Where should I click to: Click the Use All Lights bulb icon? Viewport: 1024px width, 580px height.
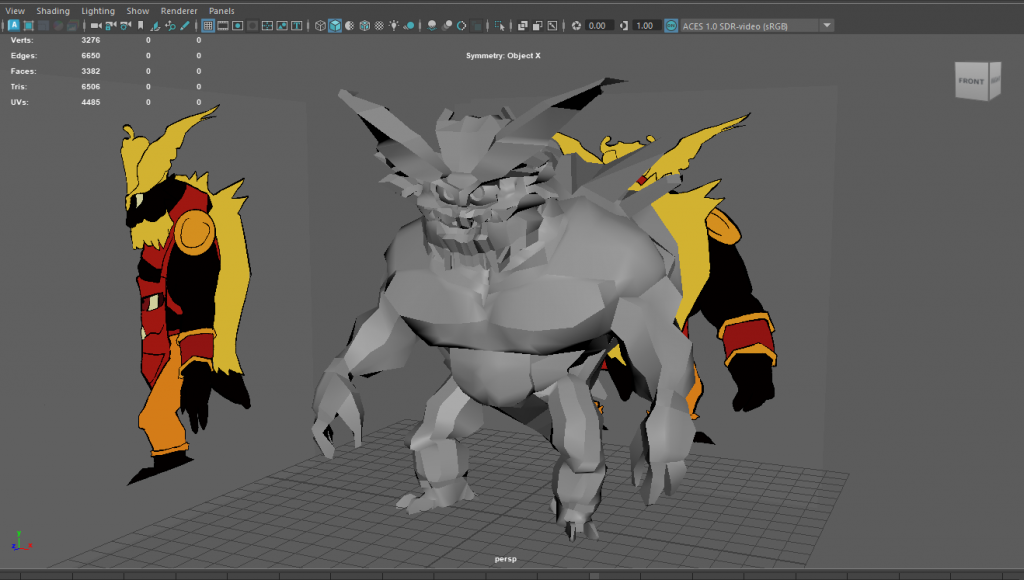coord(395,25)
